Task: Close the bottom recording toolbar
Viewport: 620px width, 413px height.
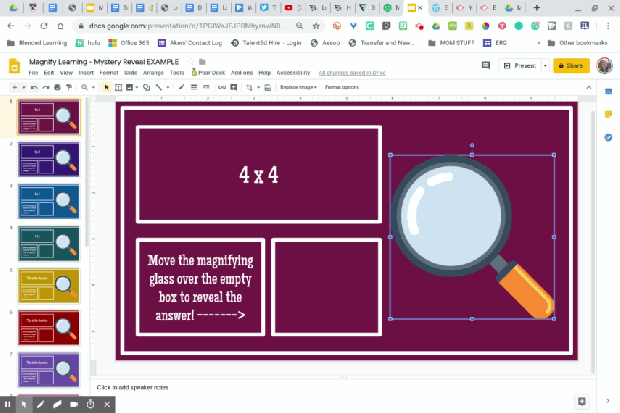Action: point(106,404)
